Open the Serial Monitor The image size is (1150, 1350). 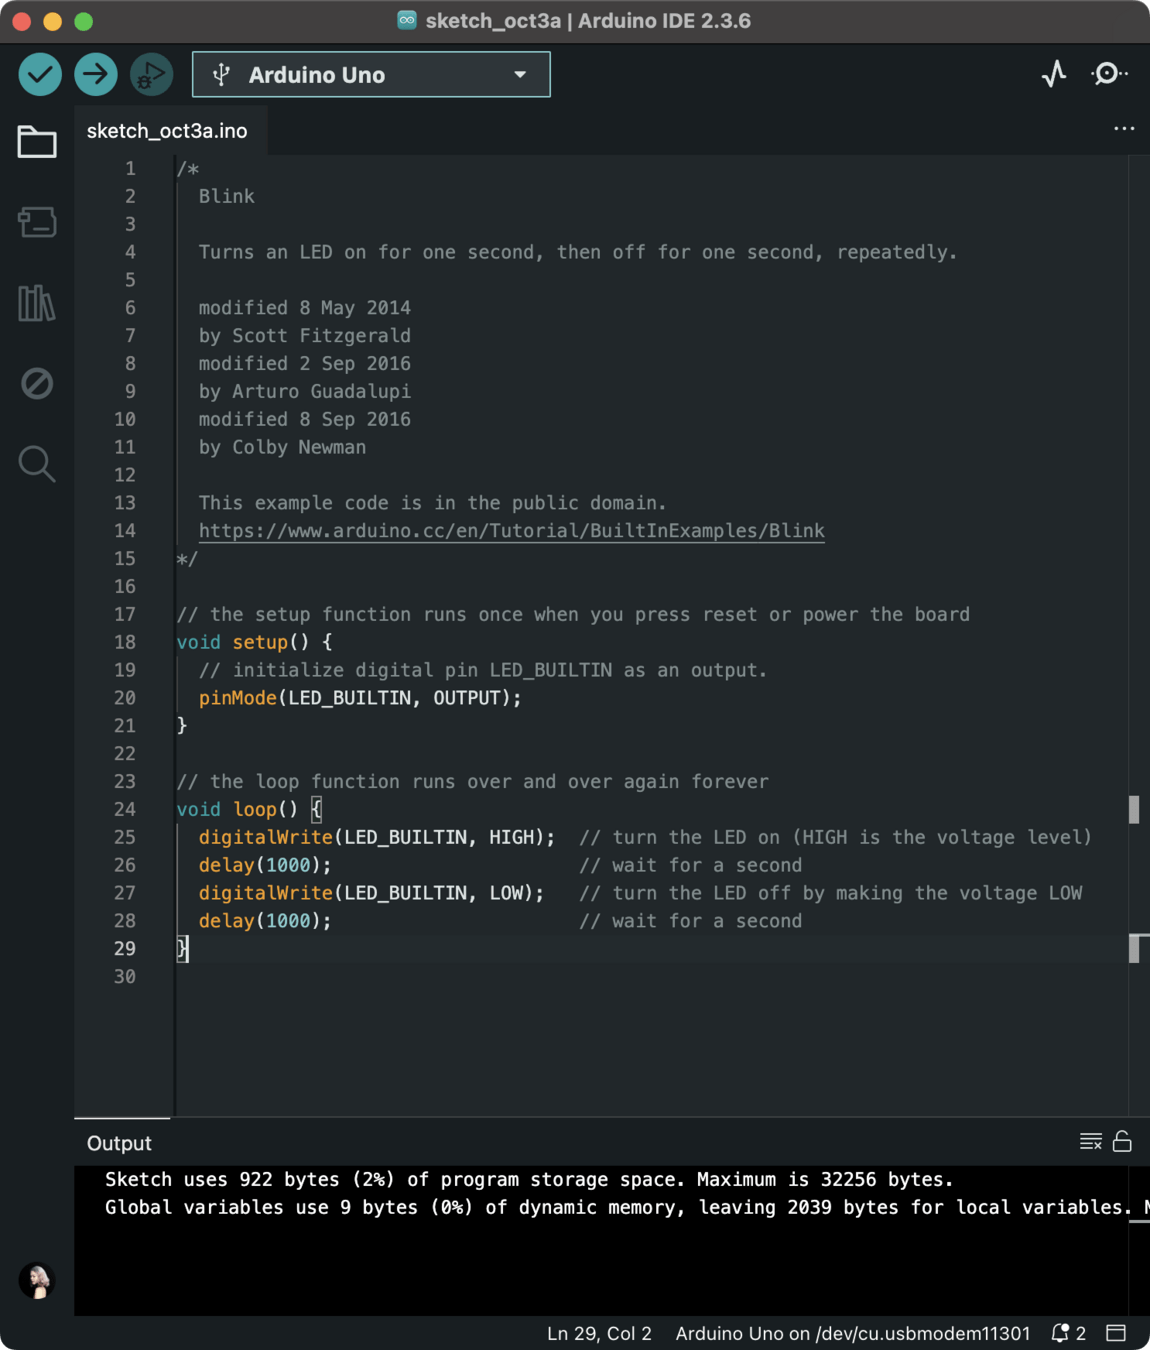1108,74
